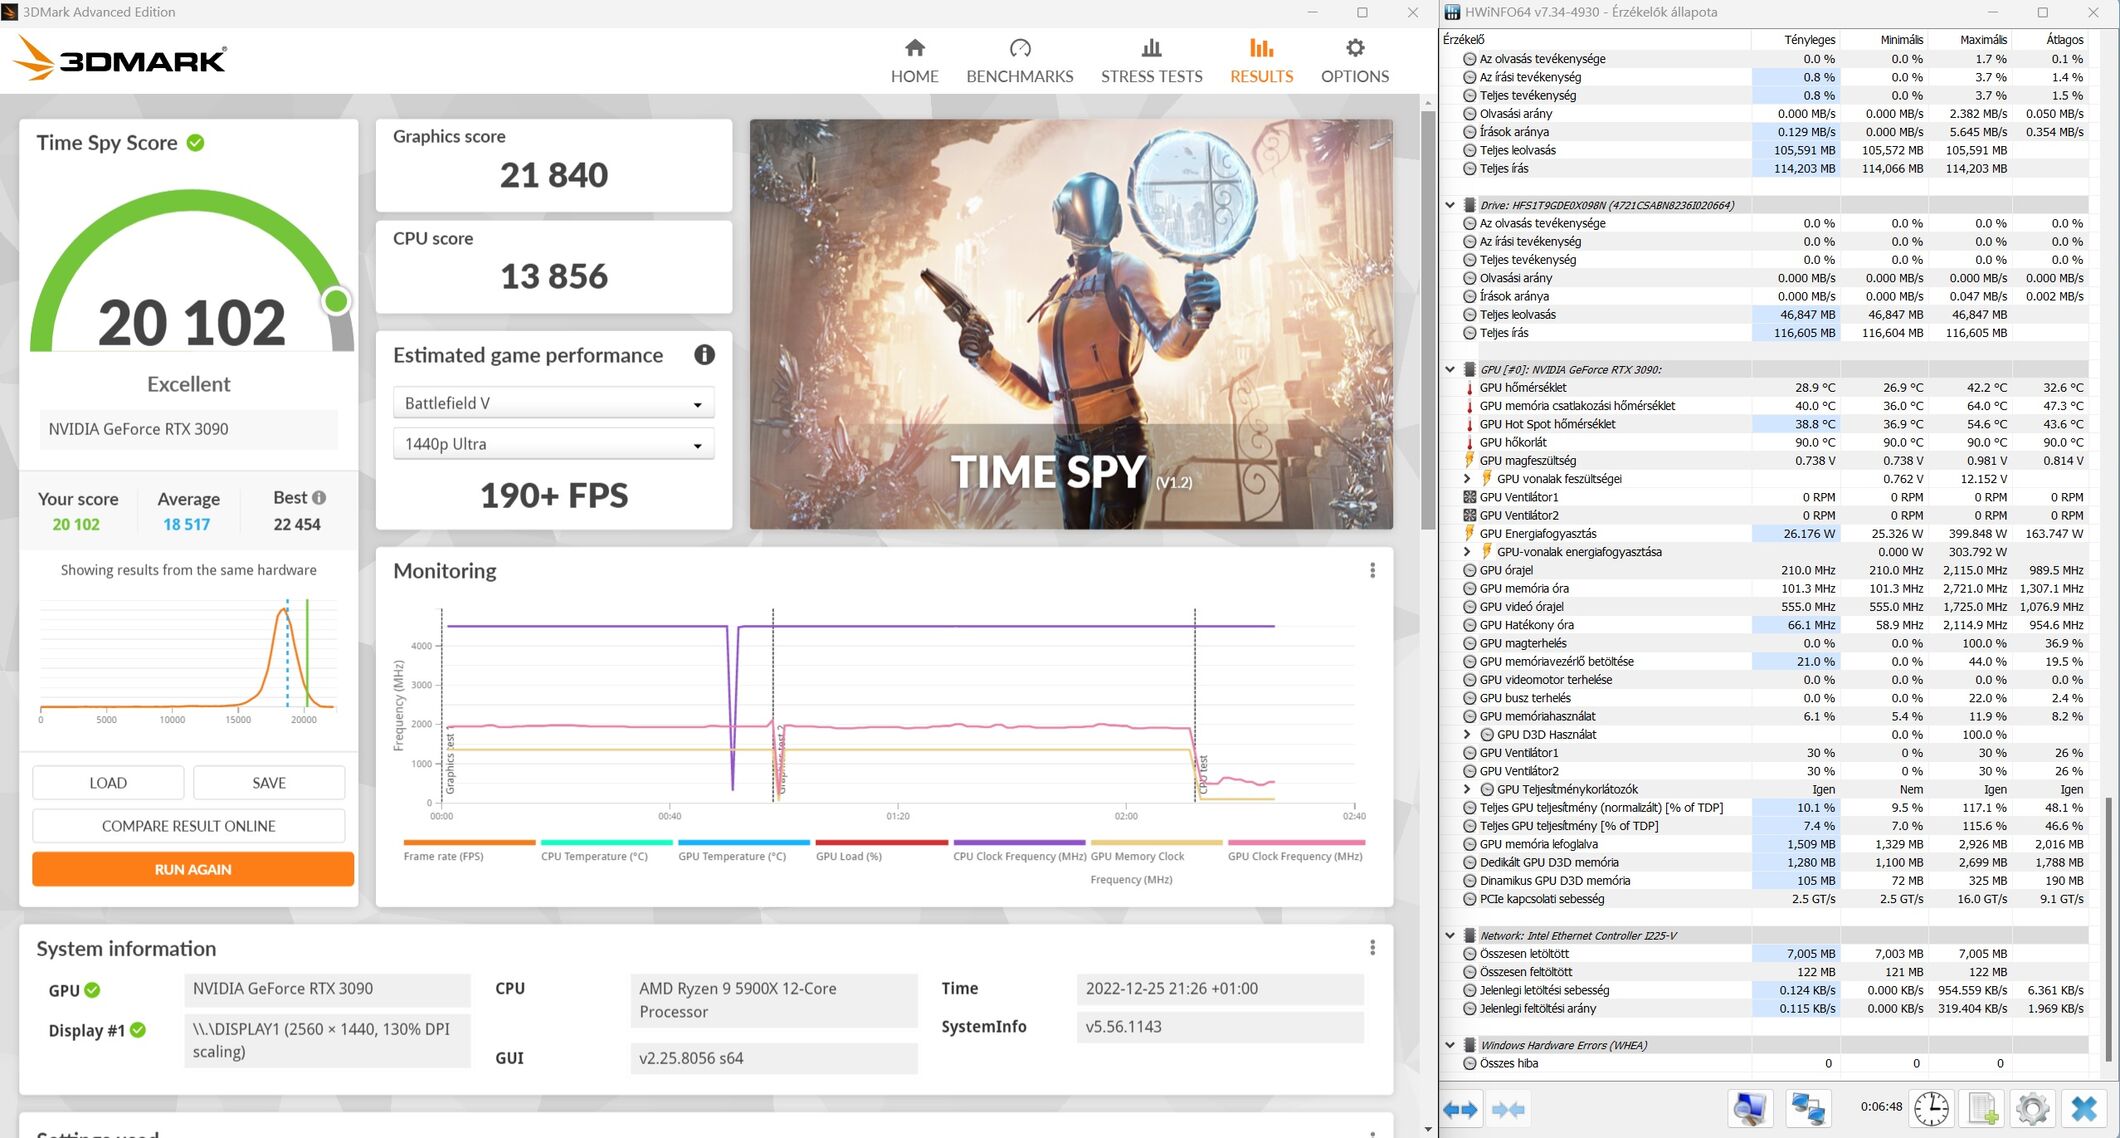Click the HWiNFO sensor list scrollbar

(x=2107, y=930)
